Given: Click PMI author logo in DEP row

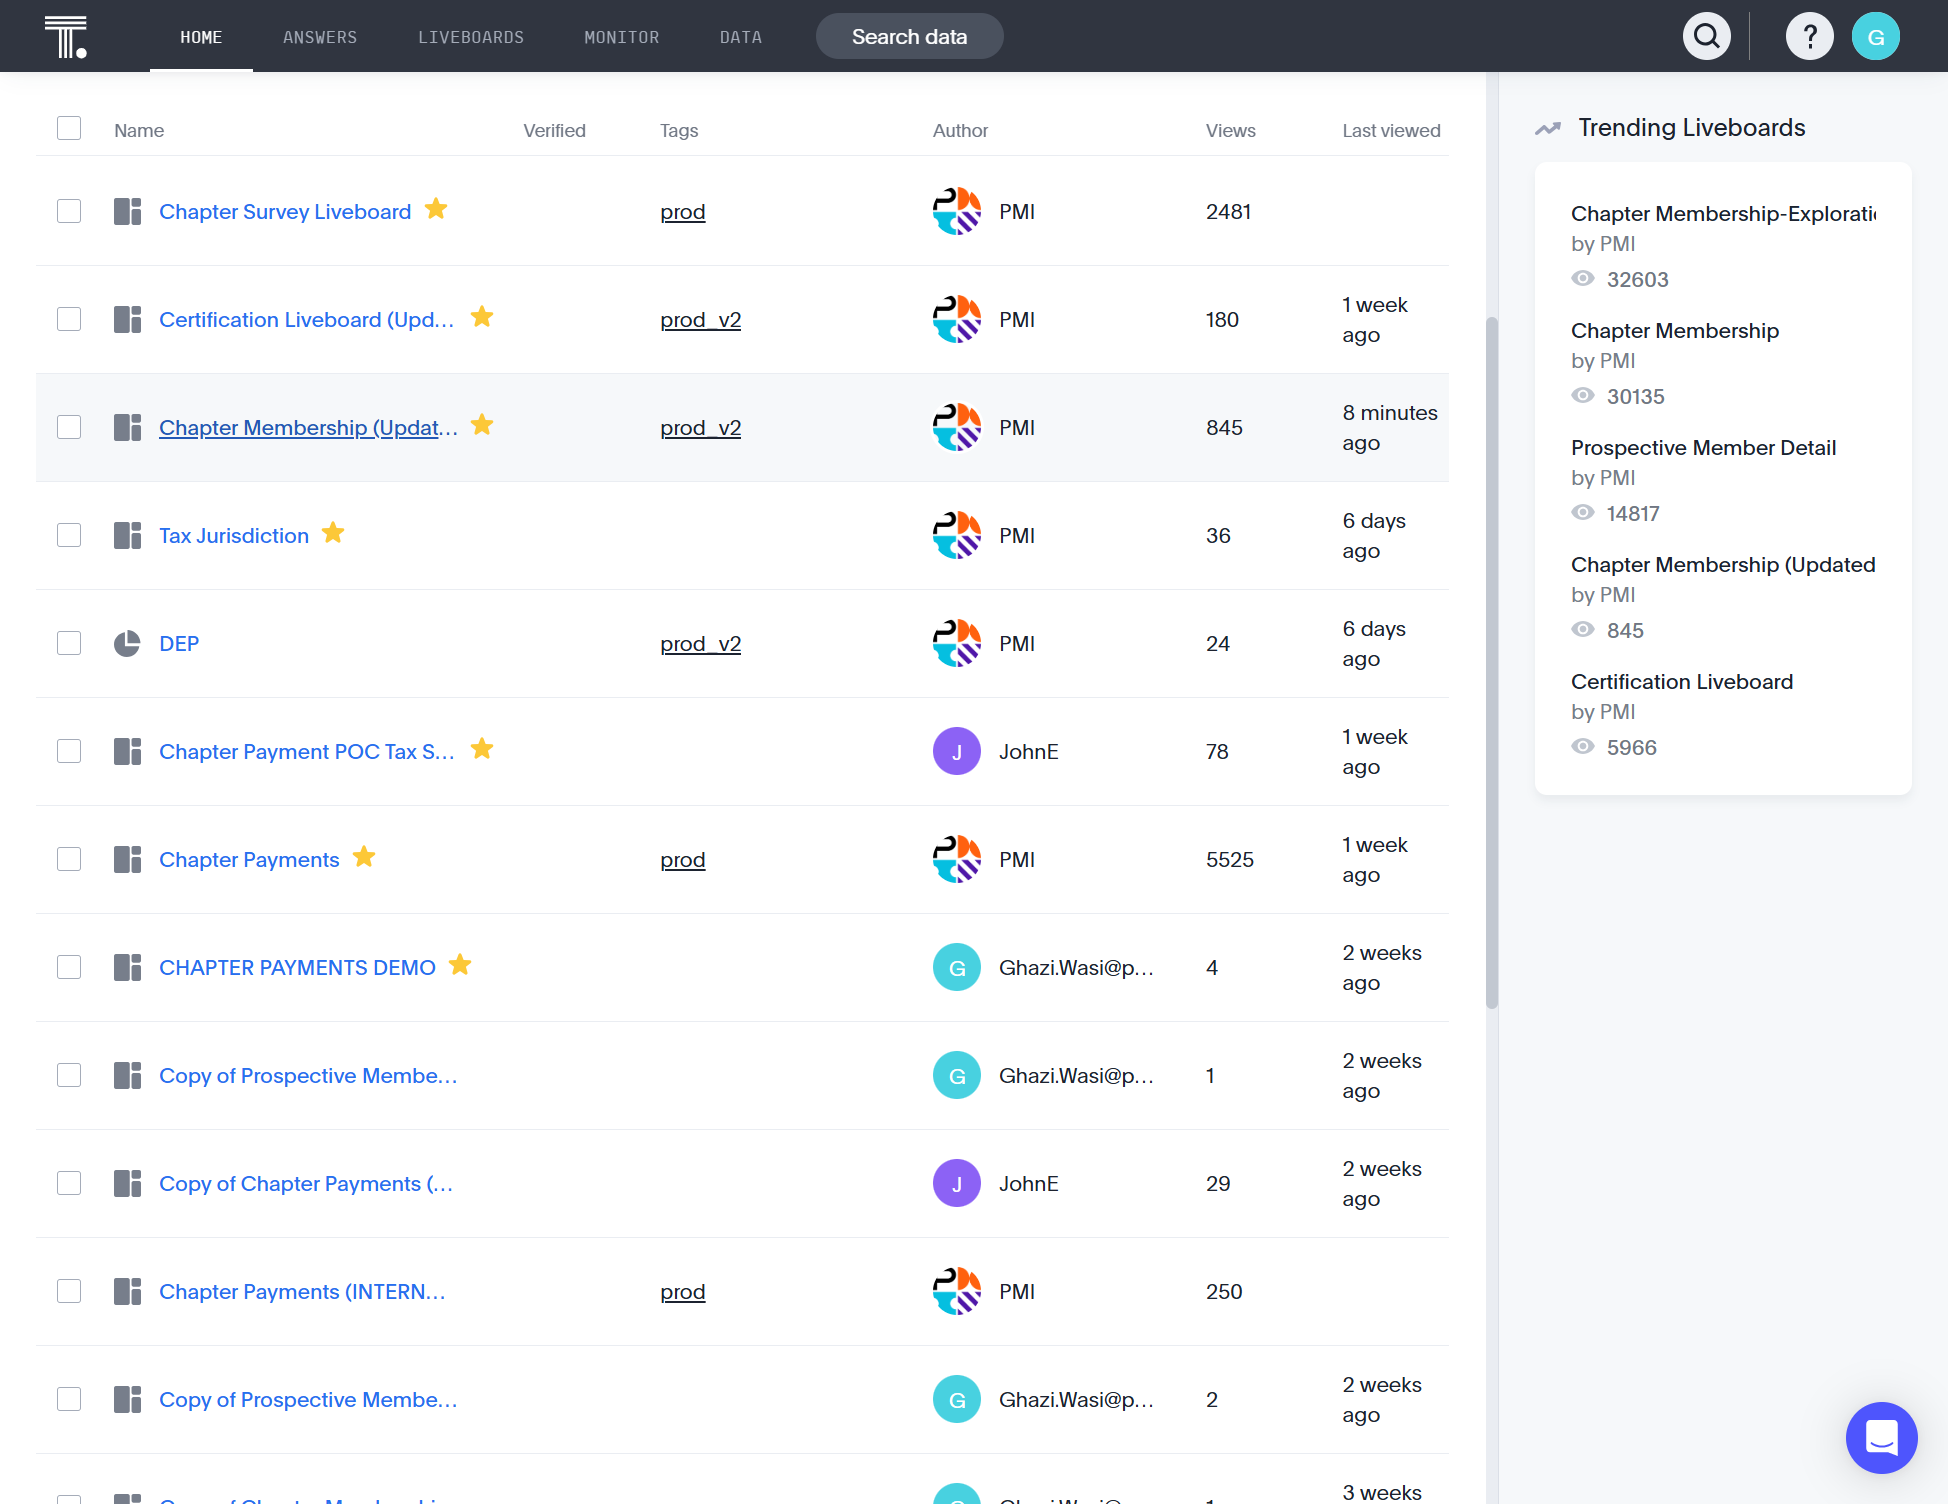Looking at the screenshot, I should pos(957,643).
